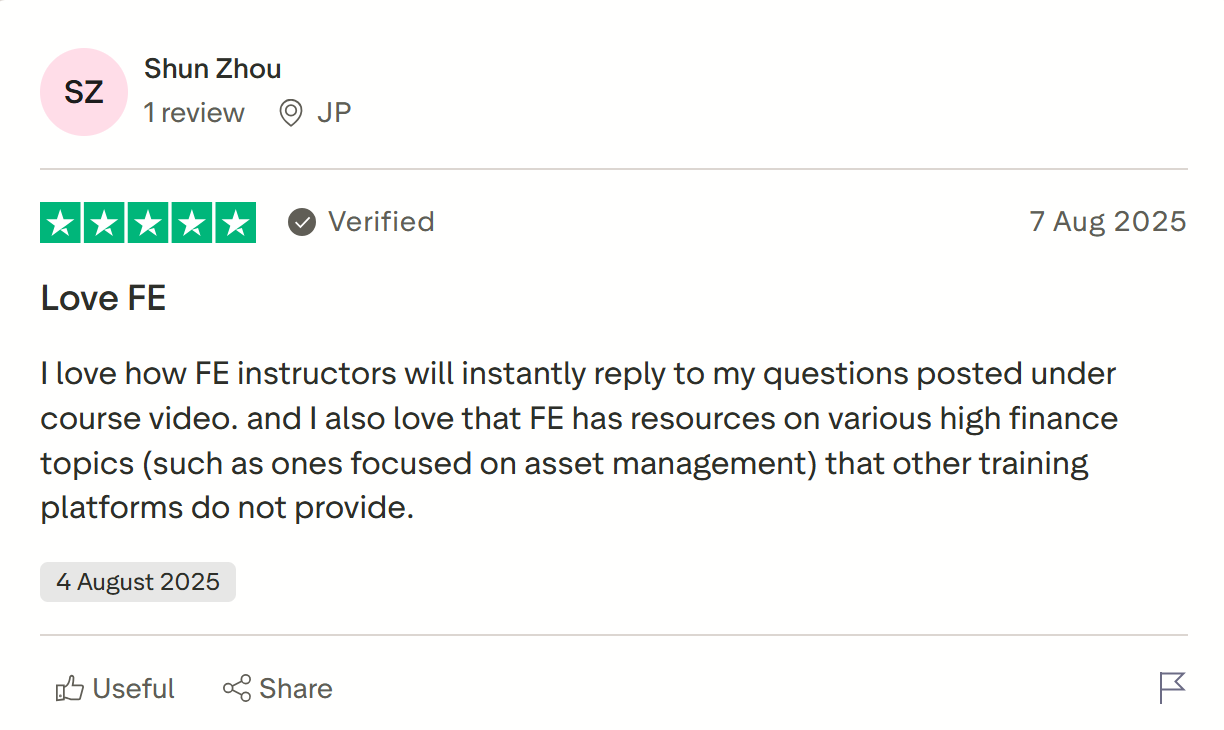Click the second green rating star
Image resolution: width=1224 pixels, height=730 pixels.
click(x=105, y=222)
